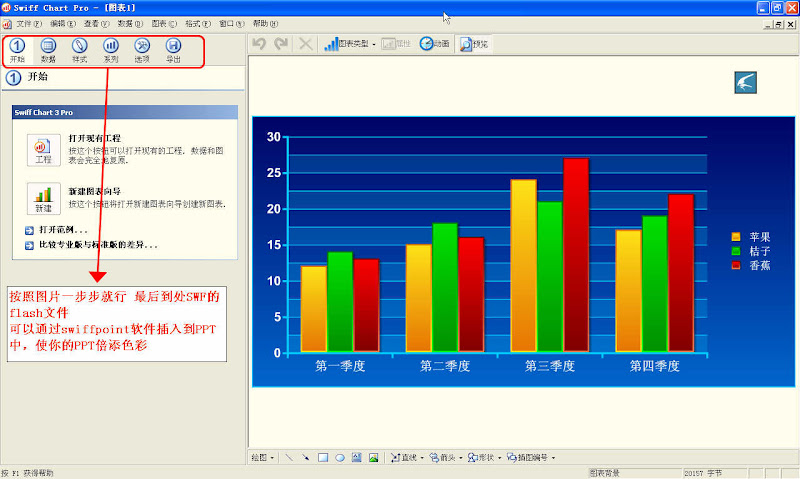Open the 开始 (Start) step icon
800x479 pixels.
pos(17,50)
